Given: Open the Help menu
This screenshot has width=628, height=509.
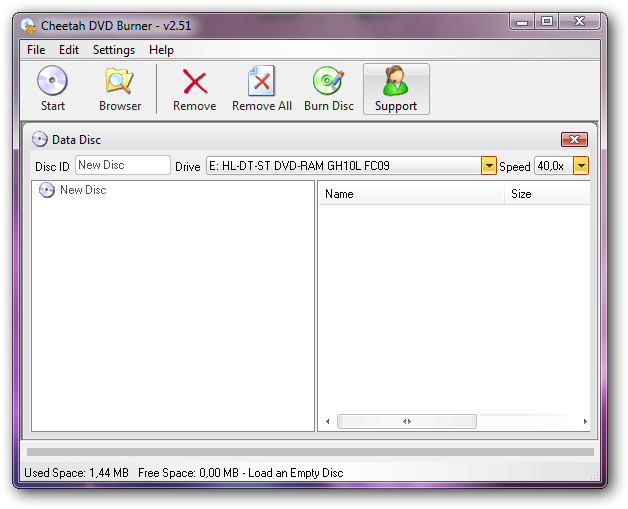Looking at the screenshot, I should [x=161, y=50].
